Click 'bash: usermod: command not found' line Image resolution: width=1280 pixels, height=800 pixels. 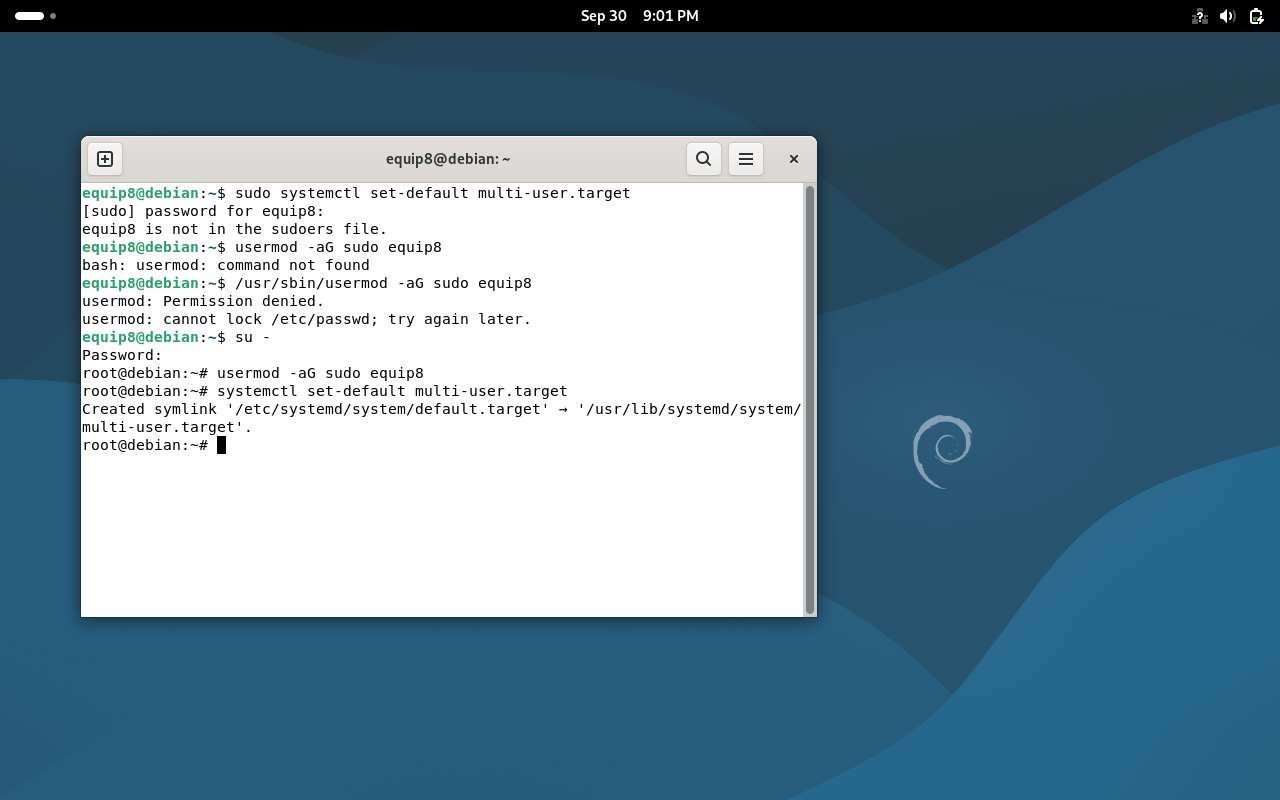point(226,265)
